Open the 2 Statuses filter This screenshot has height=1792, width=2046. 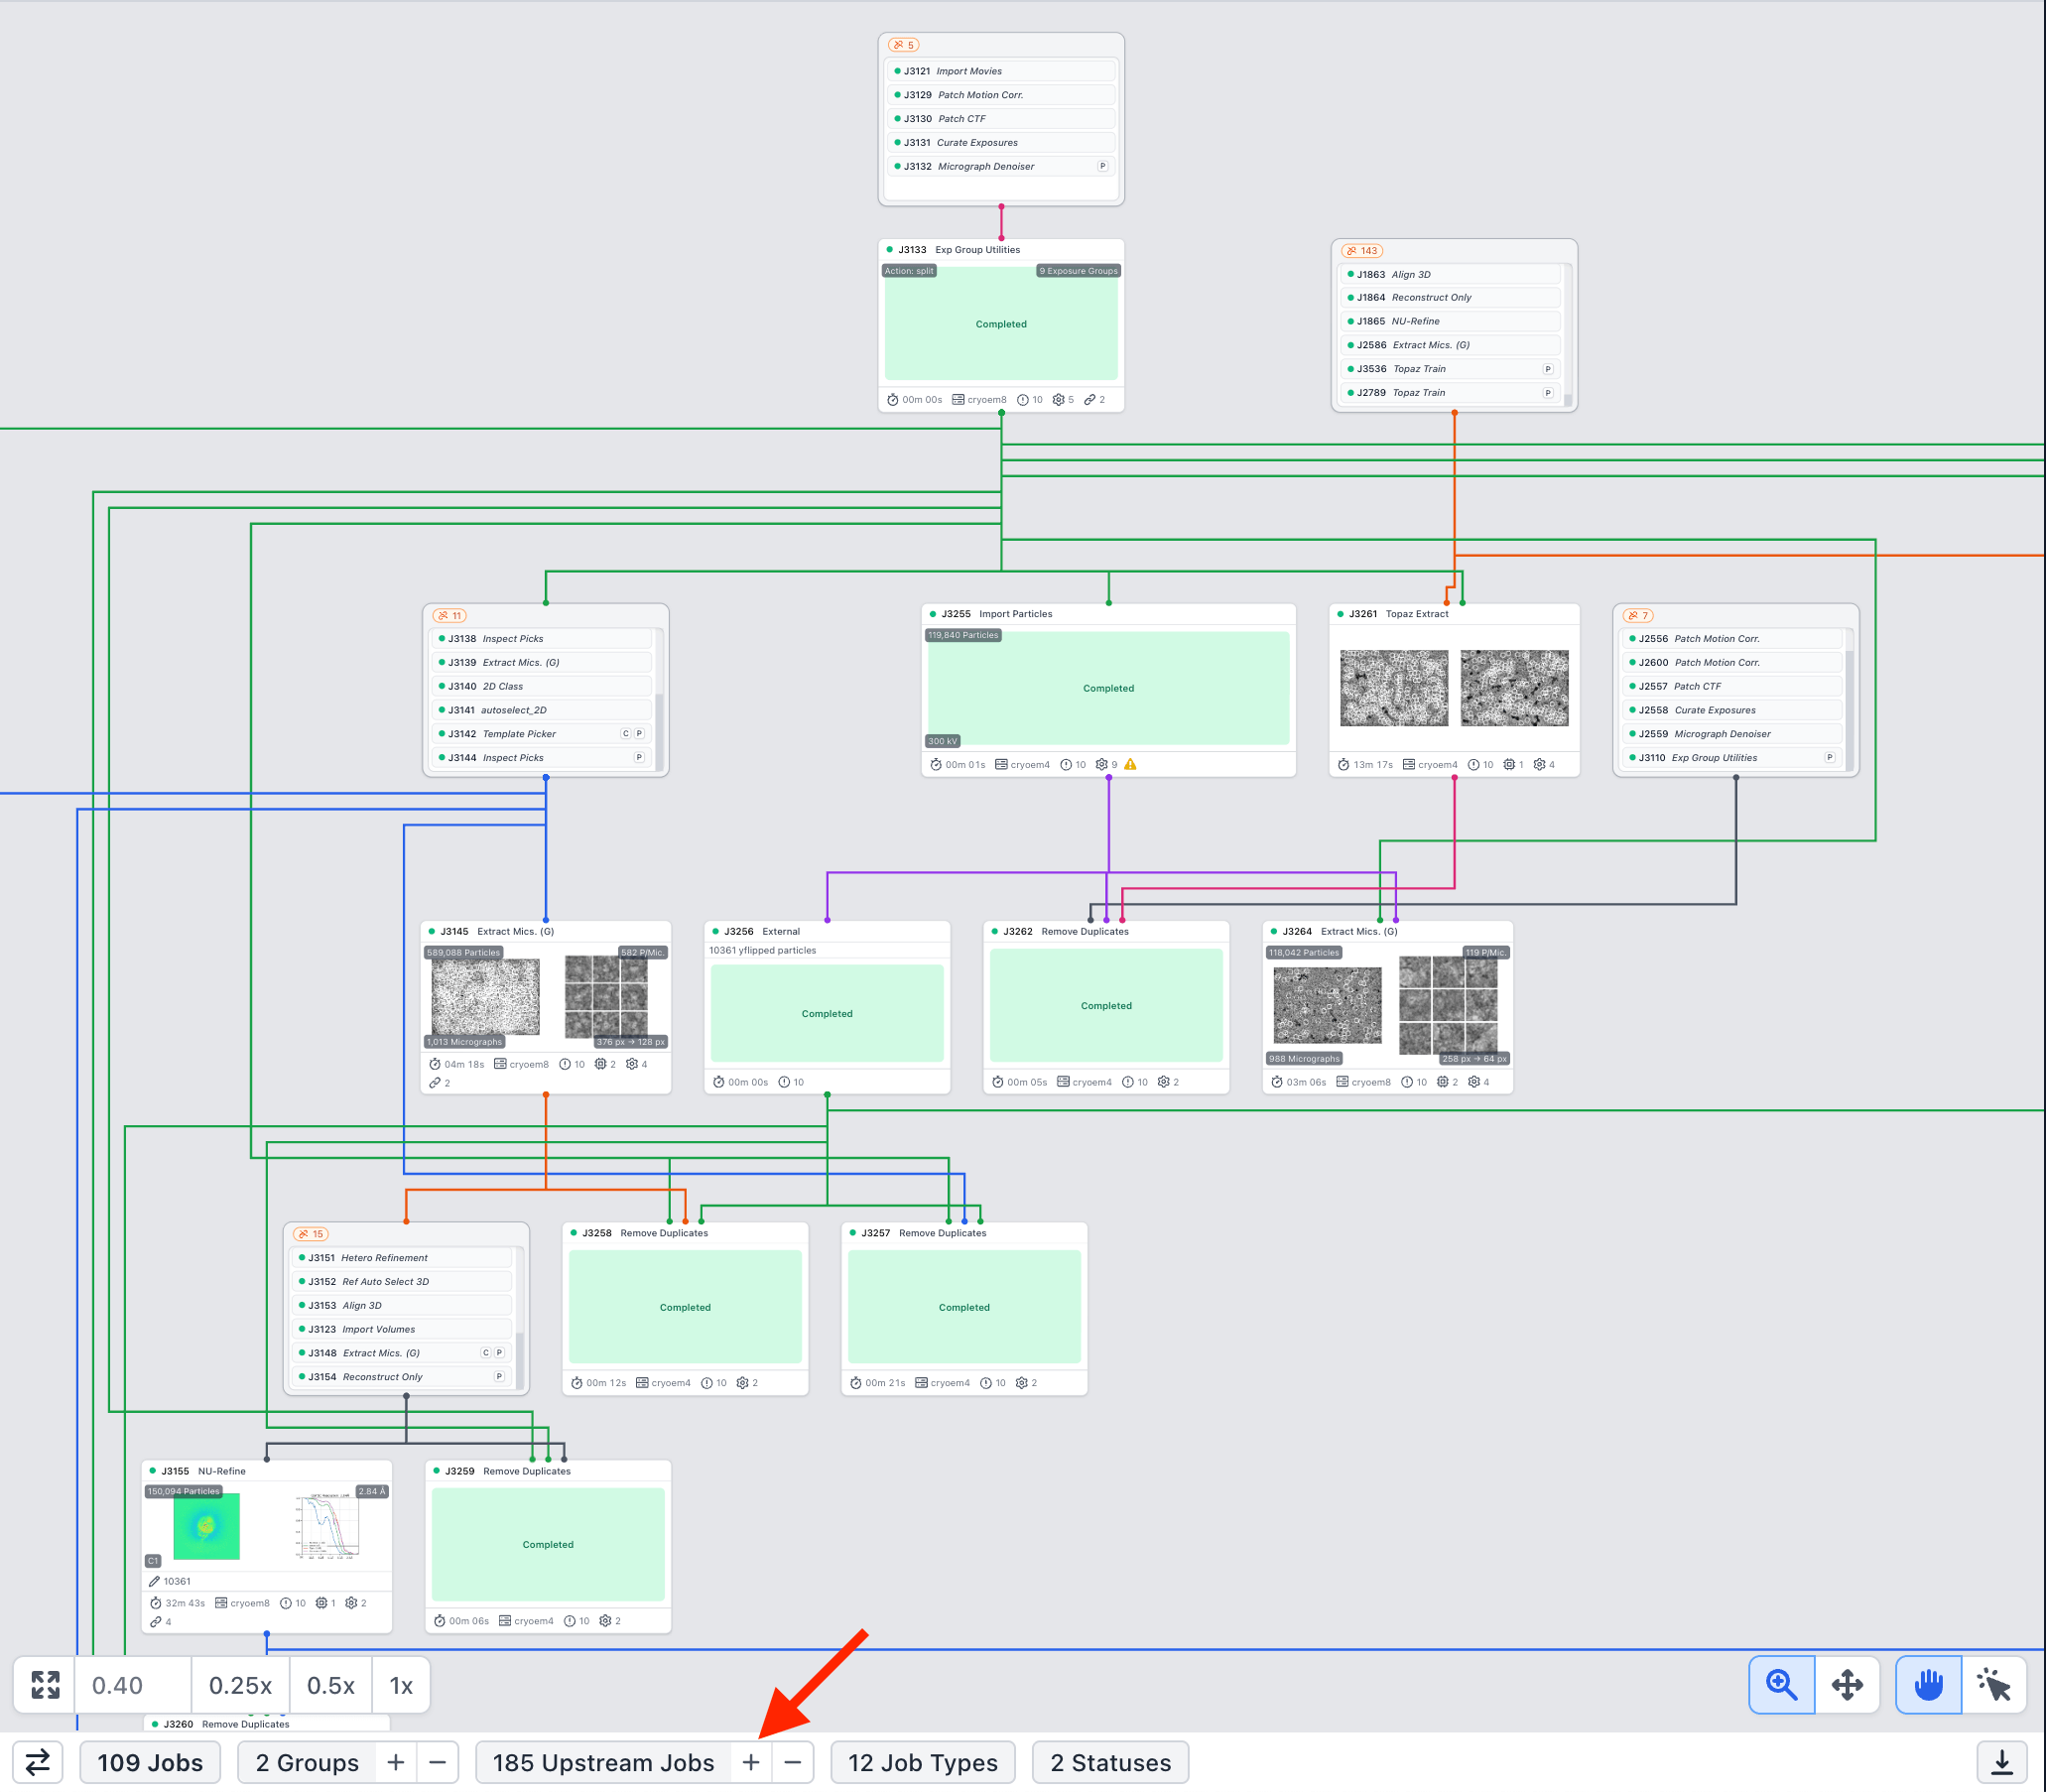1110,1762
